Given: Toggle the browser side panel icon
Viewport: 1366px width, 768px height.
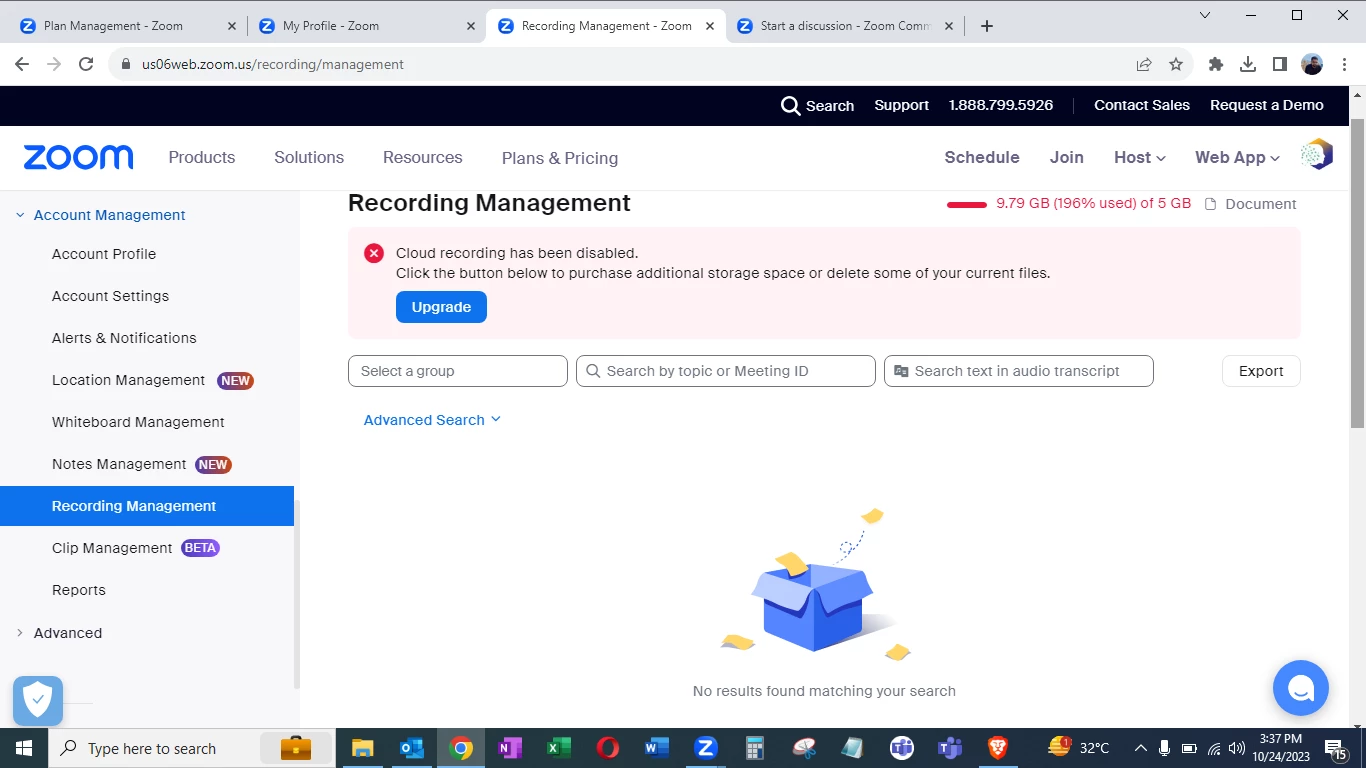Looking at the screenshot, I should [1280, 64].
